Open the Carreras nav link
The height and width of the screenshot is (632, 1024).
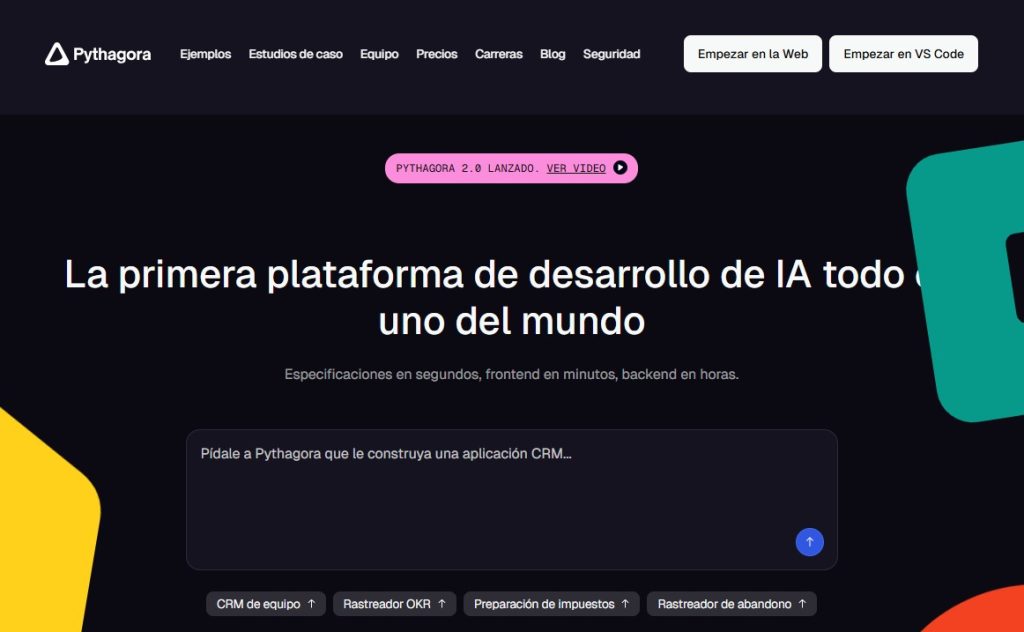coord(498,54)
